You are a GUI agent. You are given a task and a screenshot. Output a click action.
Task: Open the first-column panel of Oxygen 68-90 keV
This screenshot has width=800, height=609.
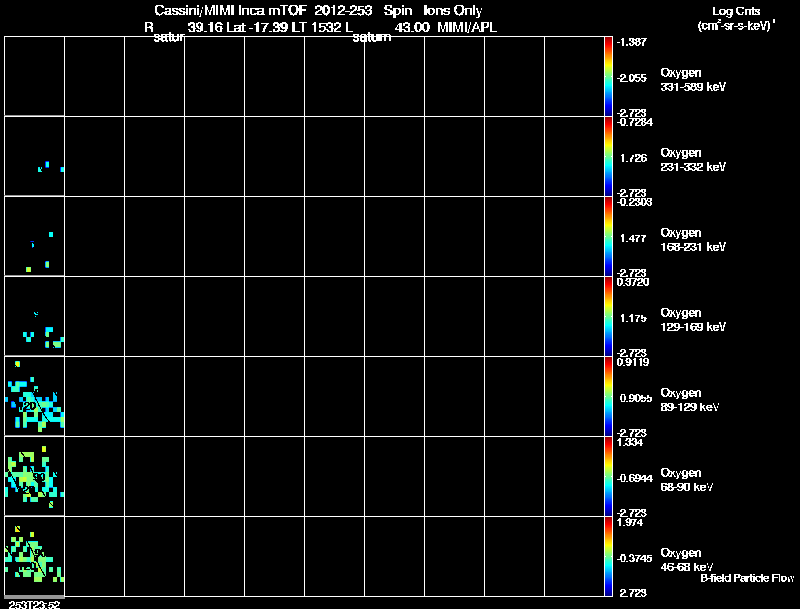35,477
